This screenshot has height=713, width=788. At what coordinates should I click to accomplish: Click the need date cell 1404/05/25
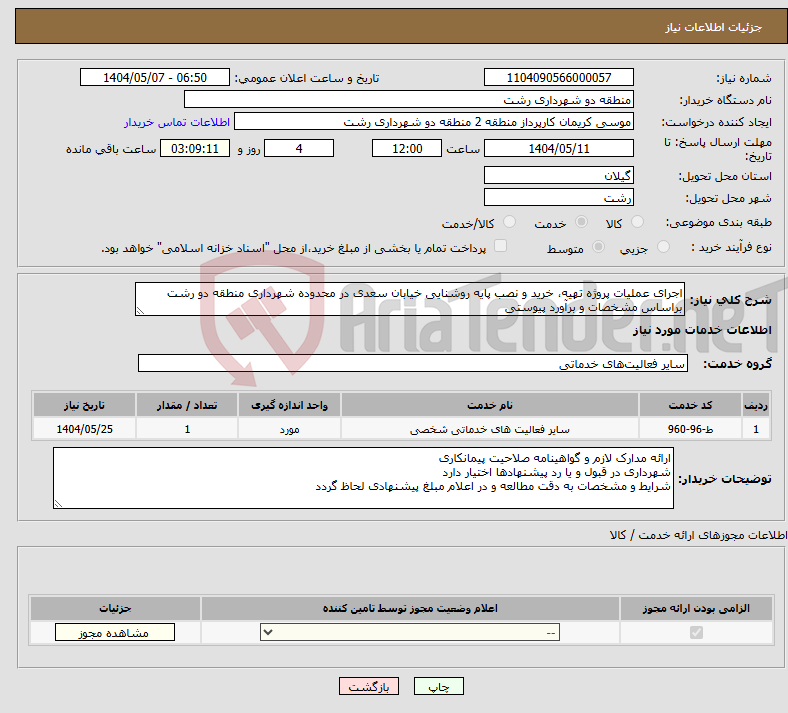pos(84,429)
